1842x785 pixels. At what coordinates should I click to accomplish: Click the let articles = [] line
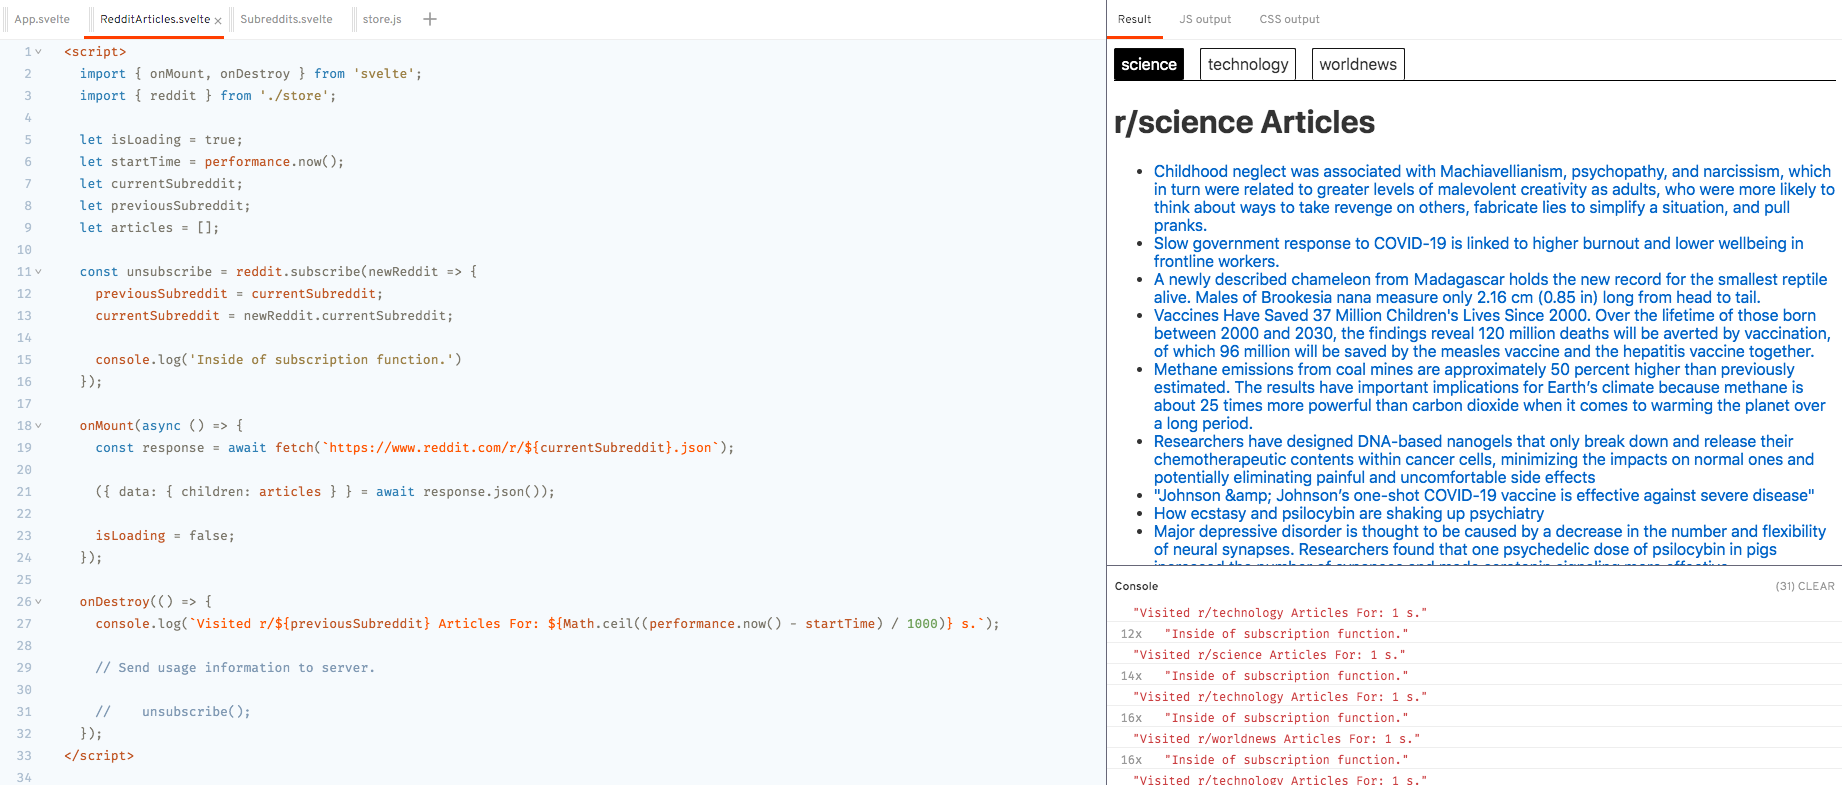pyautogui.click(x=149, y=228)
